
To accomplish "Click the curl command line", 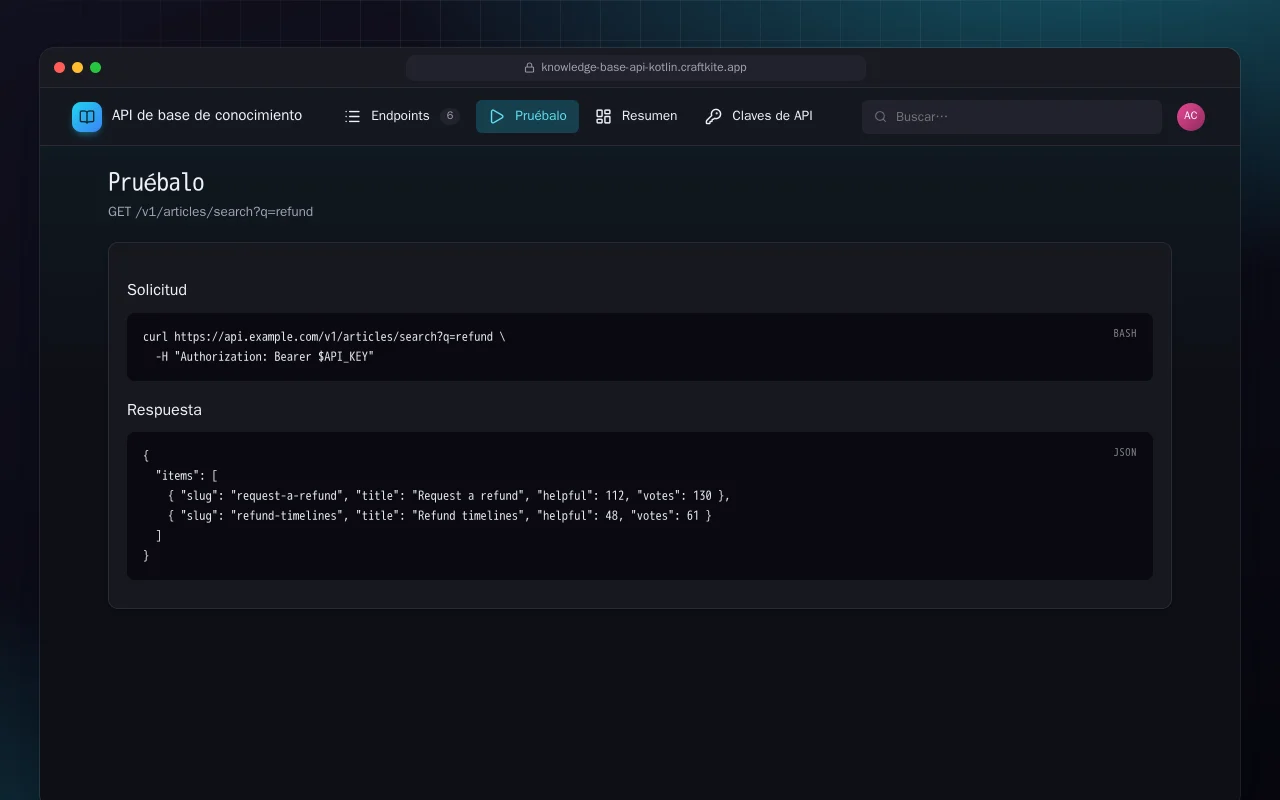I will (324, 337).
